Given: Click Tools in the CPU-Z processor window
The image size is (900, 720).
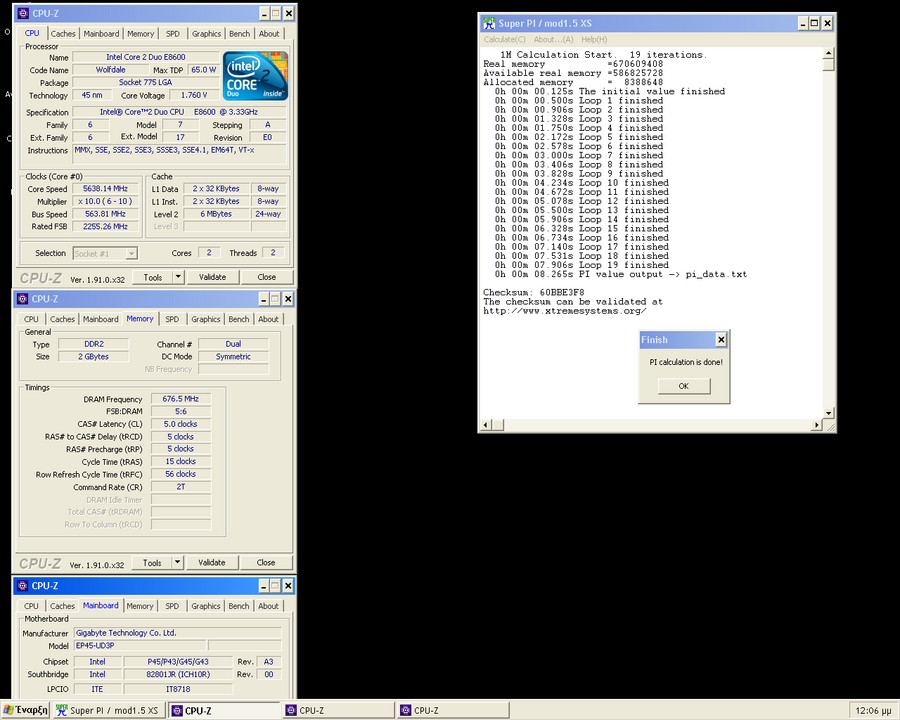Looking at the screenshot, I should coord(153,277).
